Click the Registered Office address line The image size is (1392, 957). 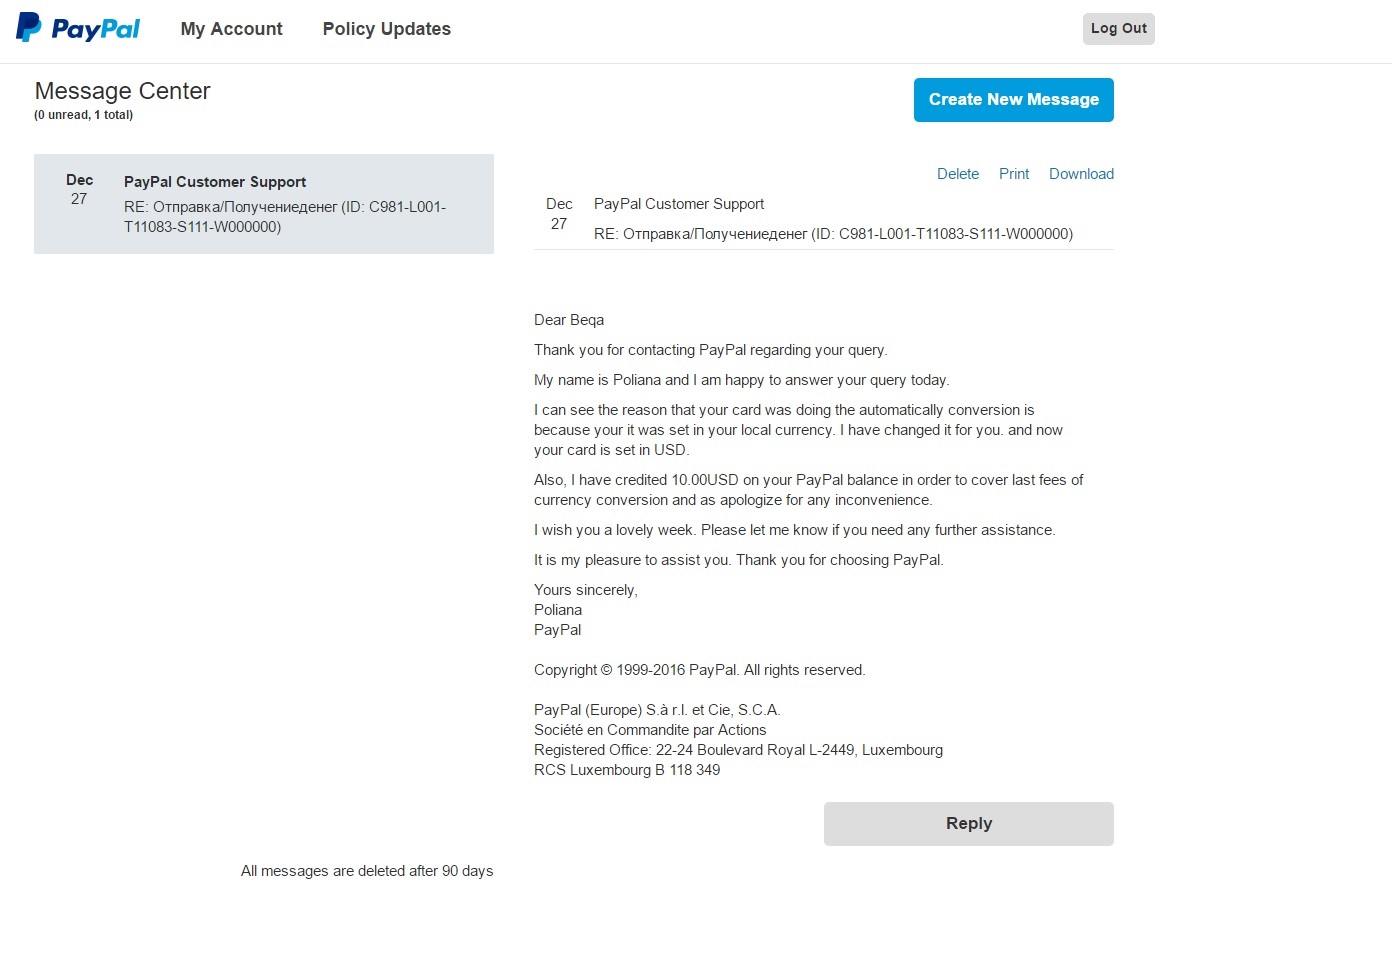(x=738, y=750)
